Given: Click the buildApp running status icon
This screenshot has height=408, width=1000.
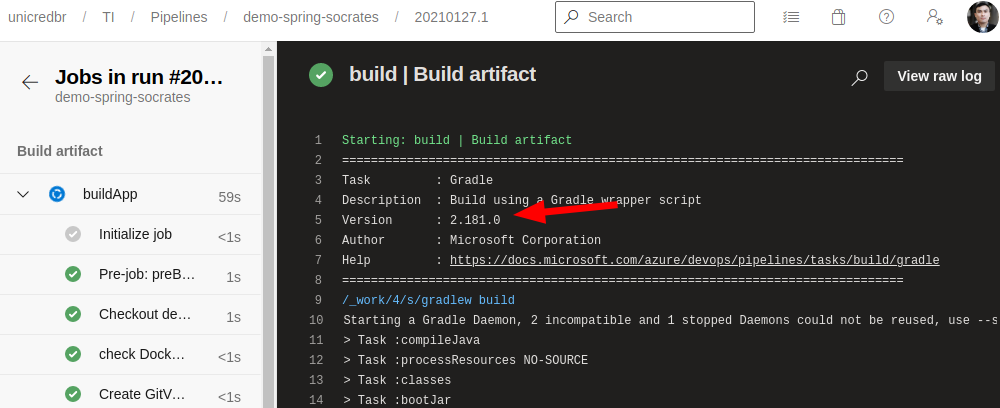Looking at the screenshot, I should point(57,194).
